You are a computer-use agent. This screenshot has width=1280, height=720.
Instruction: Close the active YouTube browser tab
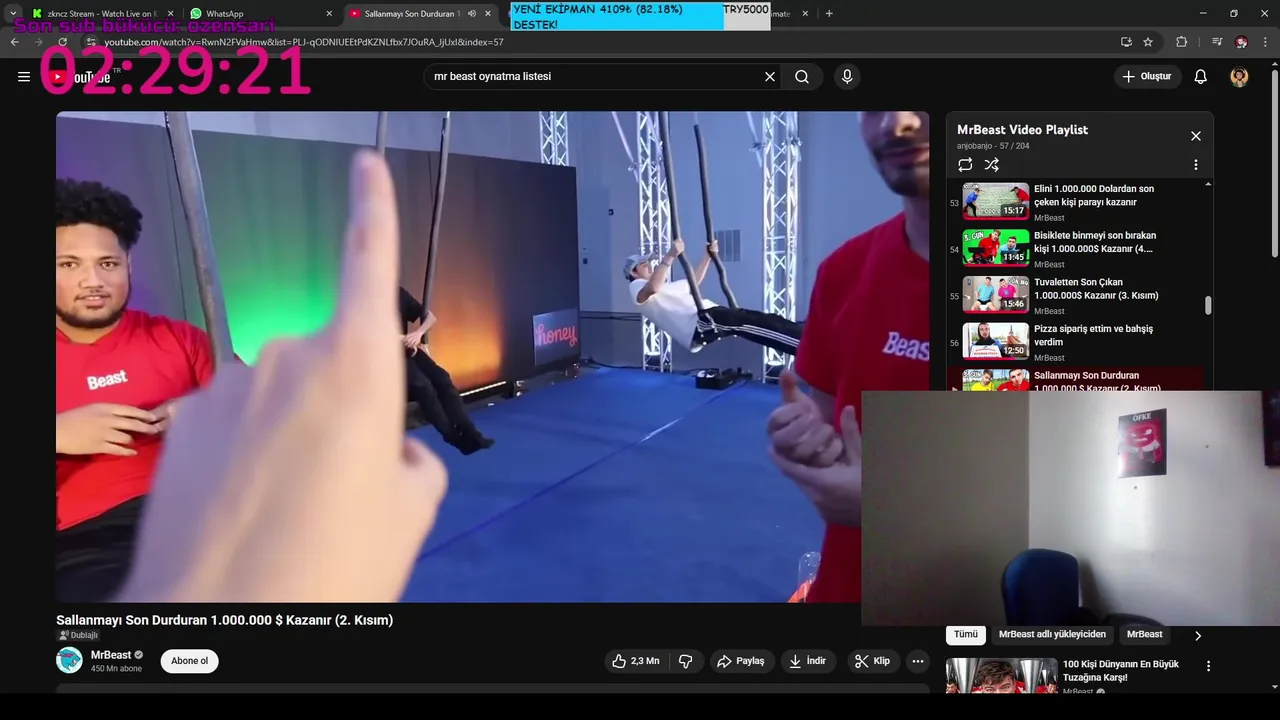[x=488, y=14]
